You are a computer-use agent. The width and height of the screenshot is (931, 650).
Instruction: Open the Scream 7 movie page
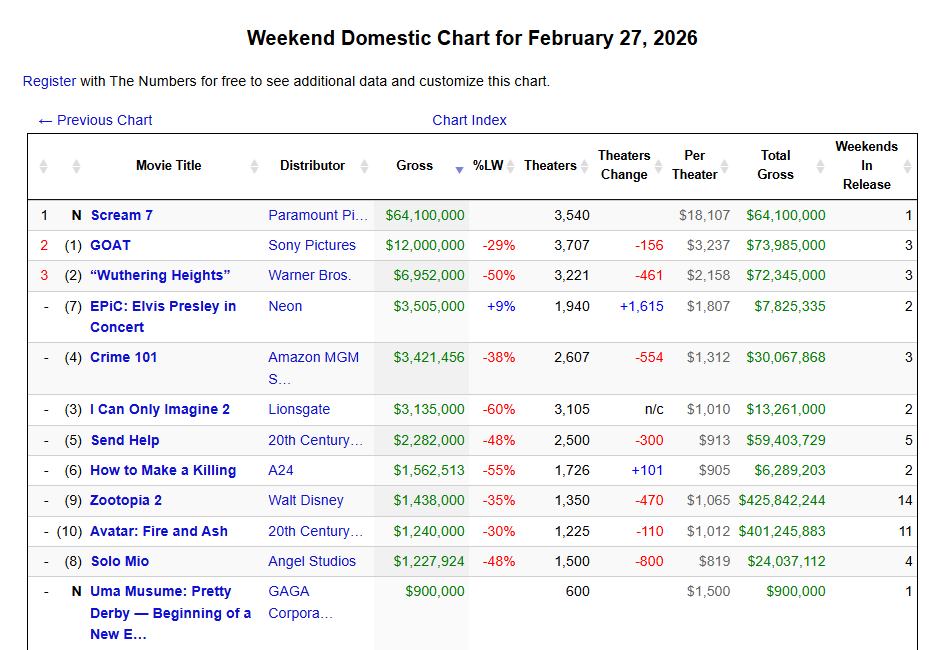click(122, 215)
